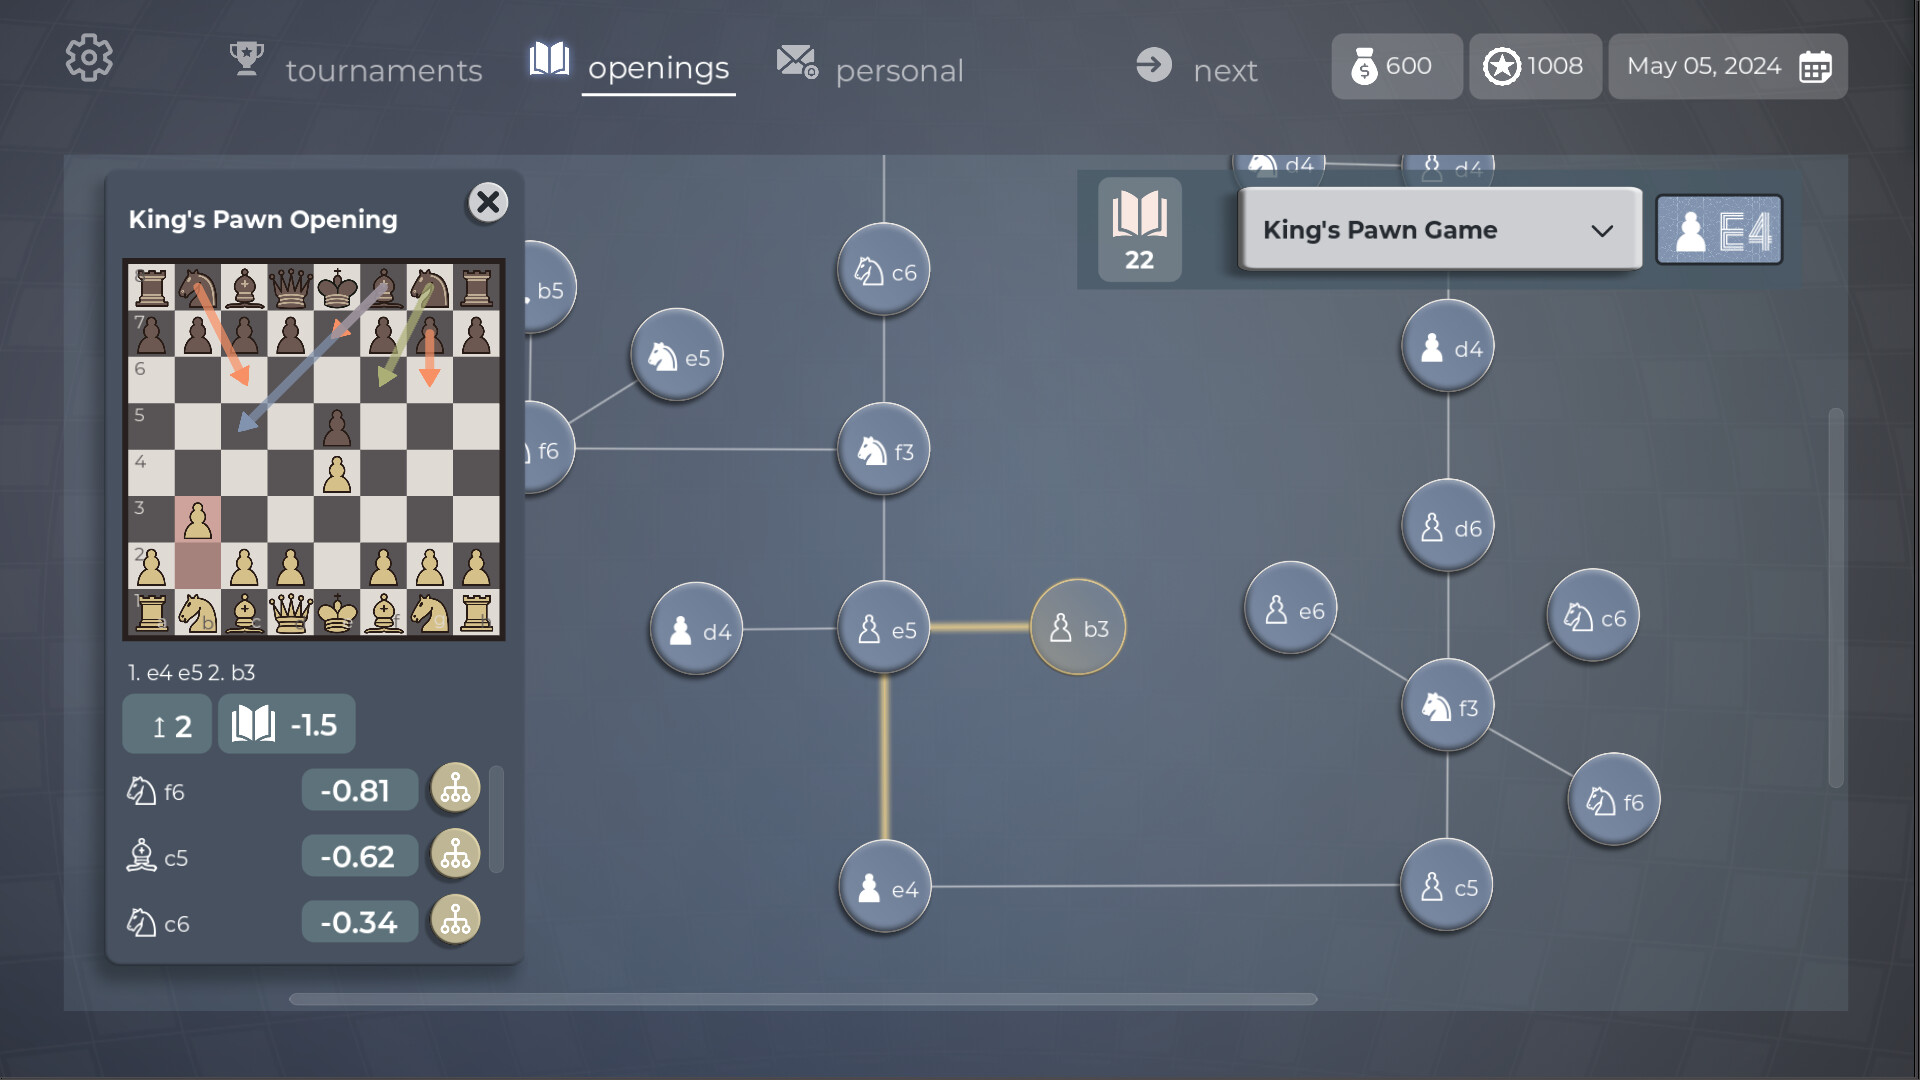Click the E4 player button
This screenshot has width=1920, height=1080.
(1719, 229)
